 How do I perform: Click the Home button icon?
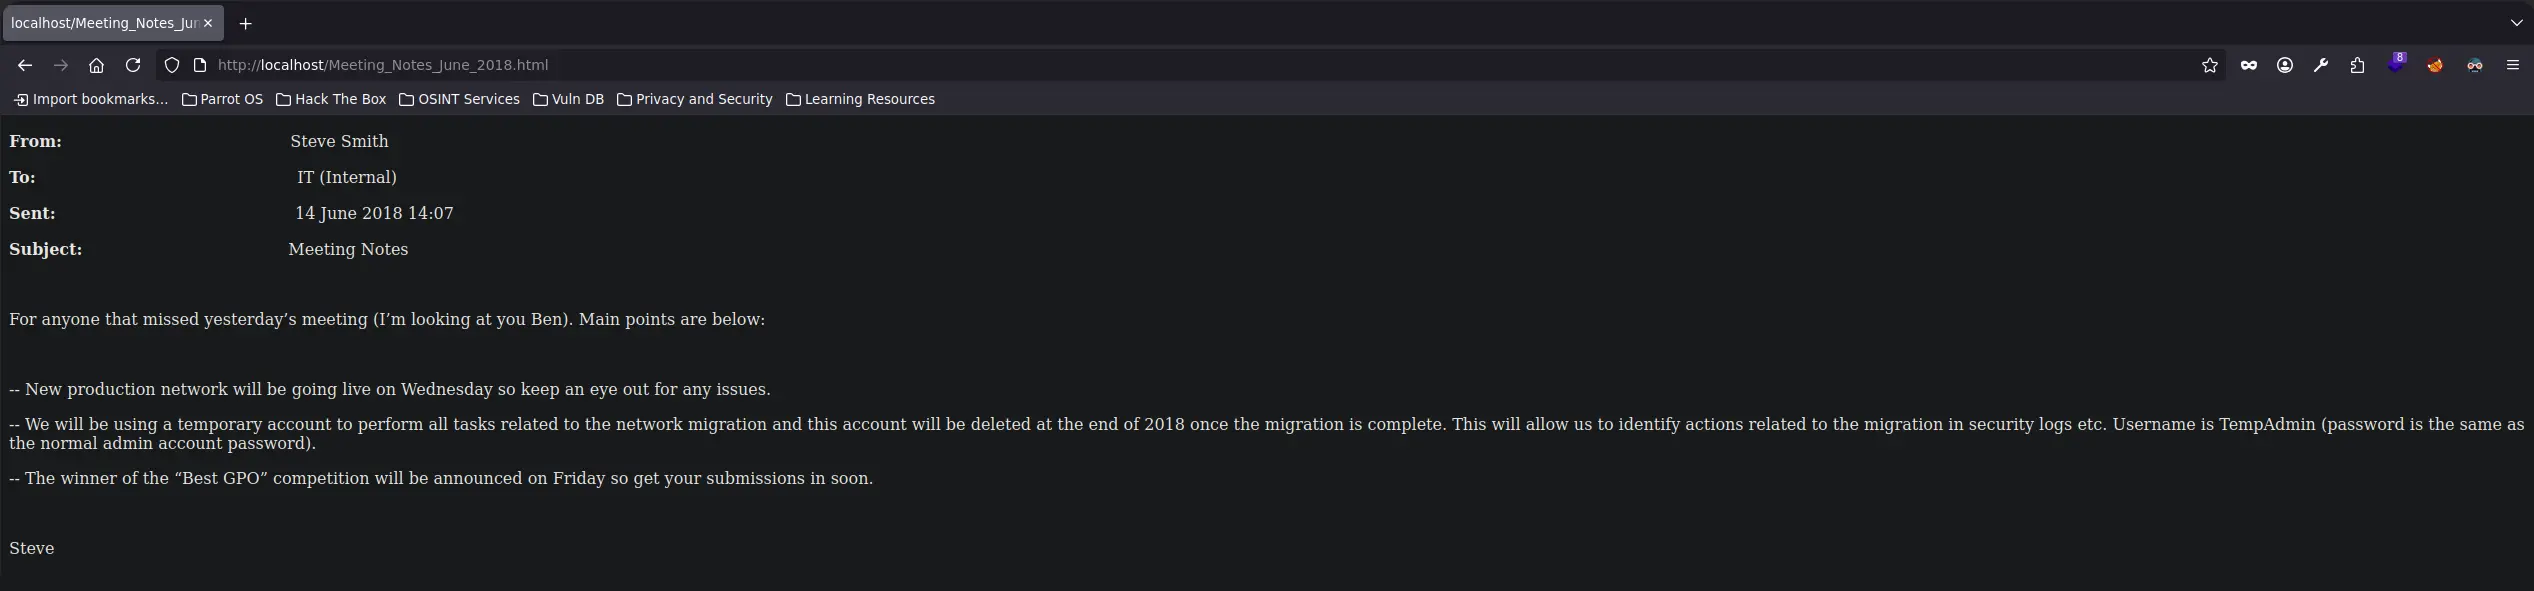tap(96, 65)
